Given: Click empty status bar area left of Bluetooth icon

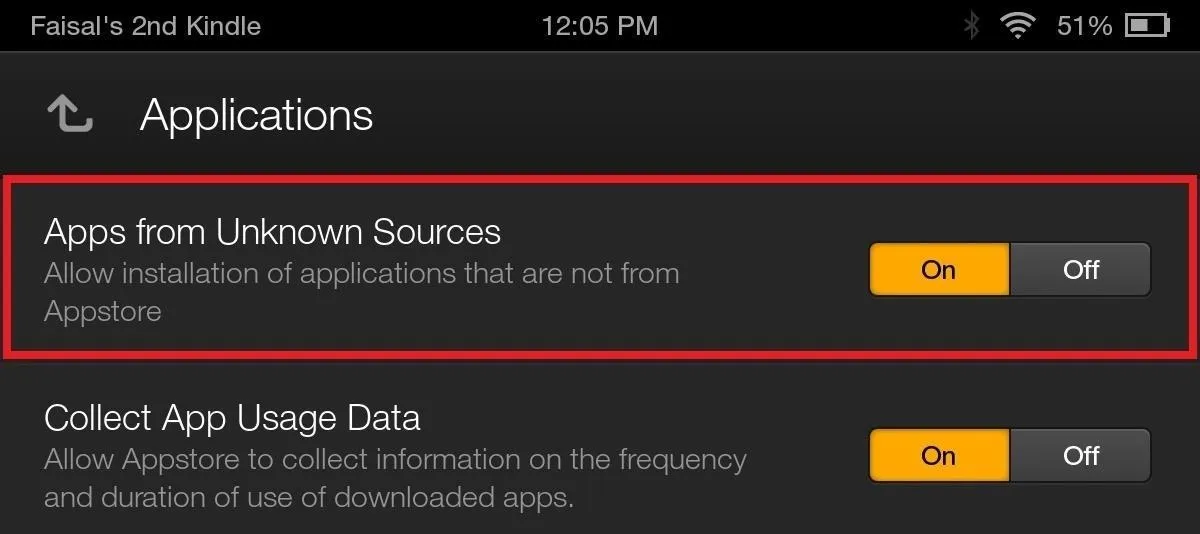Looking at the screenshot, I should [x=810, y=26].
